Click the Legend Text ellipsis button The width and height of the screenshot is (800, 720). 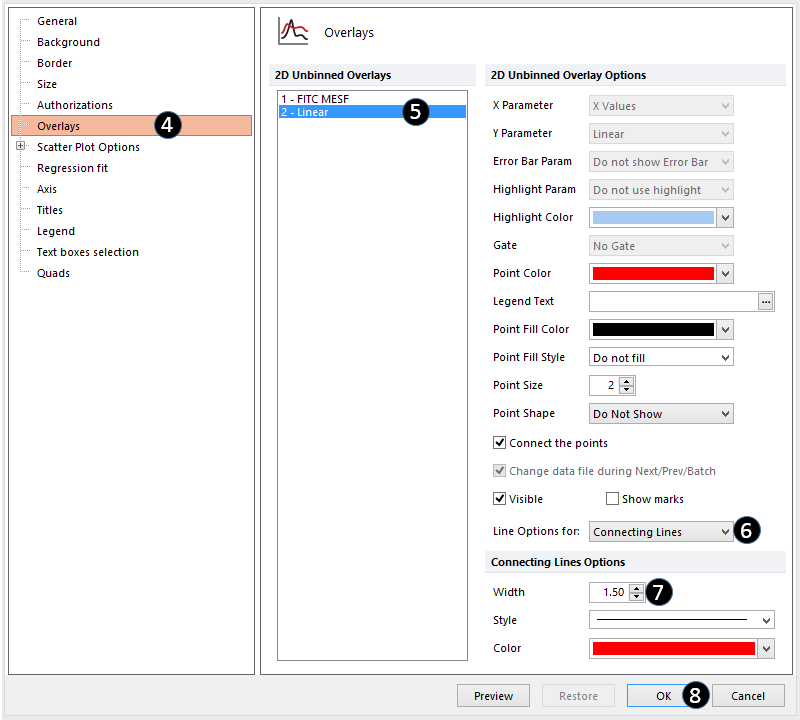point(766,302)
